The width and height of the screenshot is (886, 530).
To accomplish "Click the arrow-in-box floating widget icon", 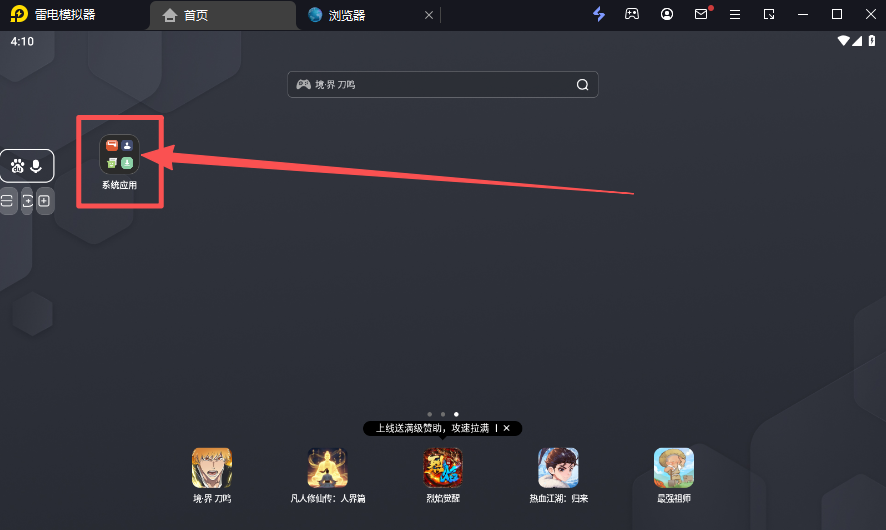I will tap(27, 201).
